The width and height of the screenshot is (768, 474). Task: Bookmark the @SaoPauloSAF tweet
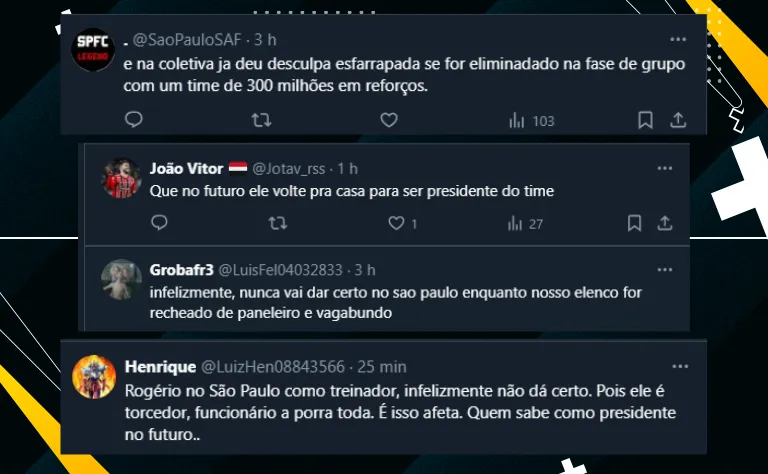[x=646, y=120]
